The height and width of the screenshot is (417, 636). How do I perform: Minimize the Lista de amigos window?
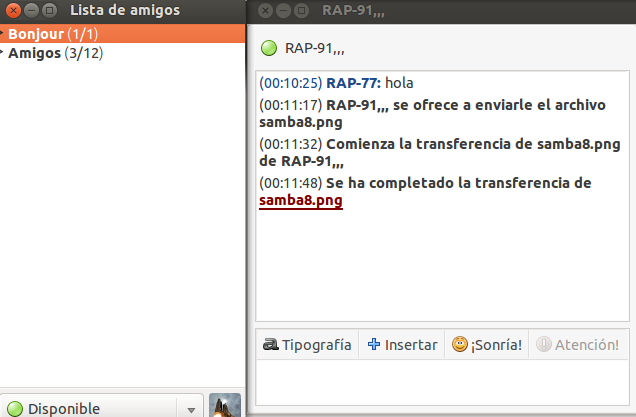pos(31,10)
